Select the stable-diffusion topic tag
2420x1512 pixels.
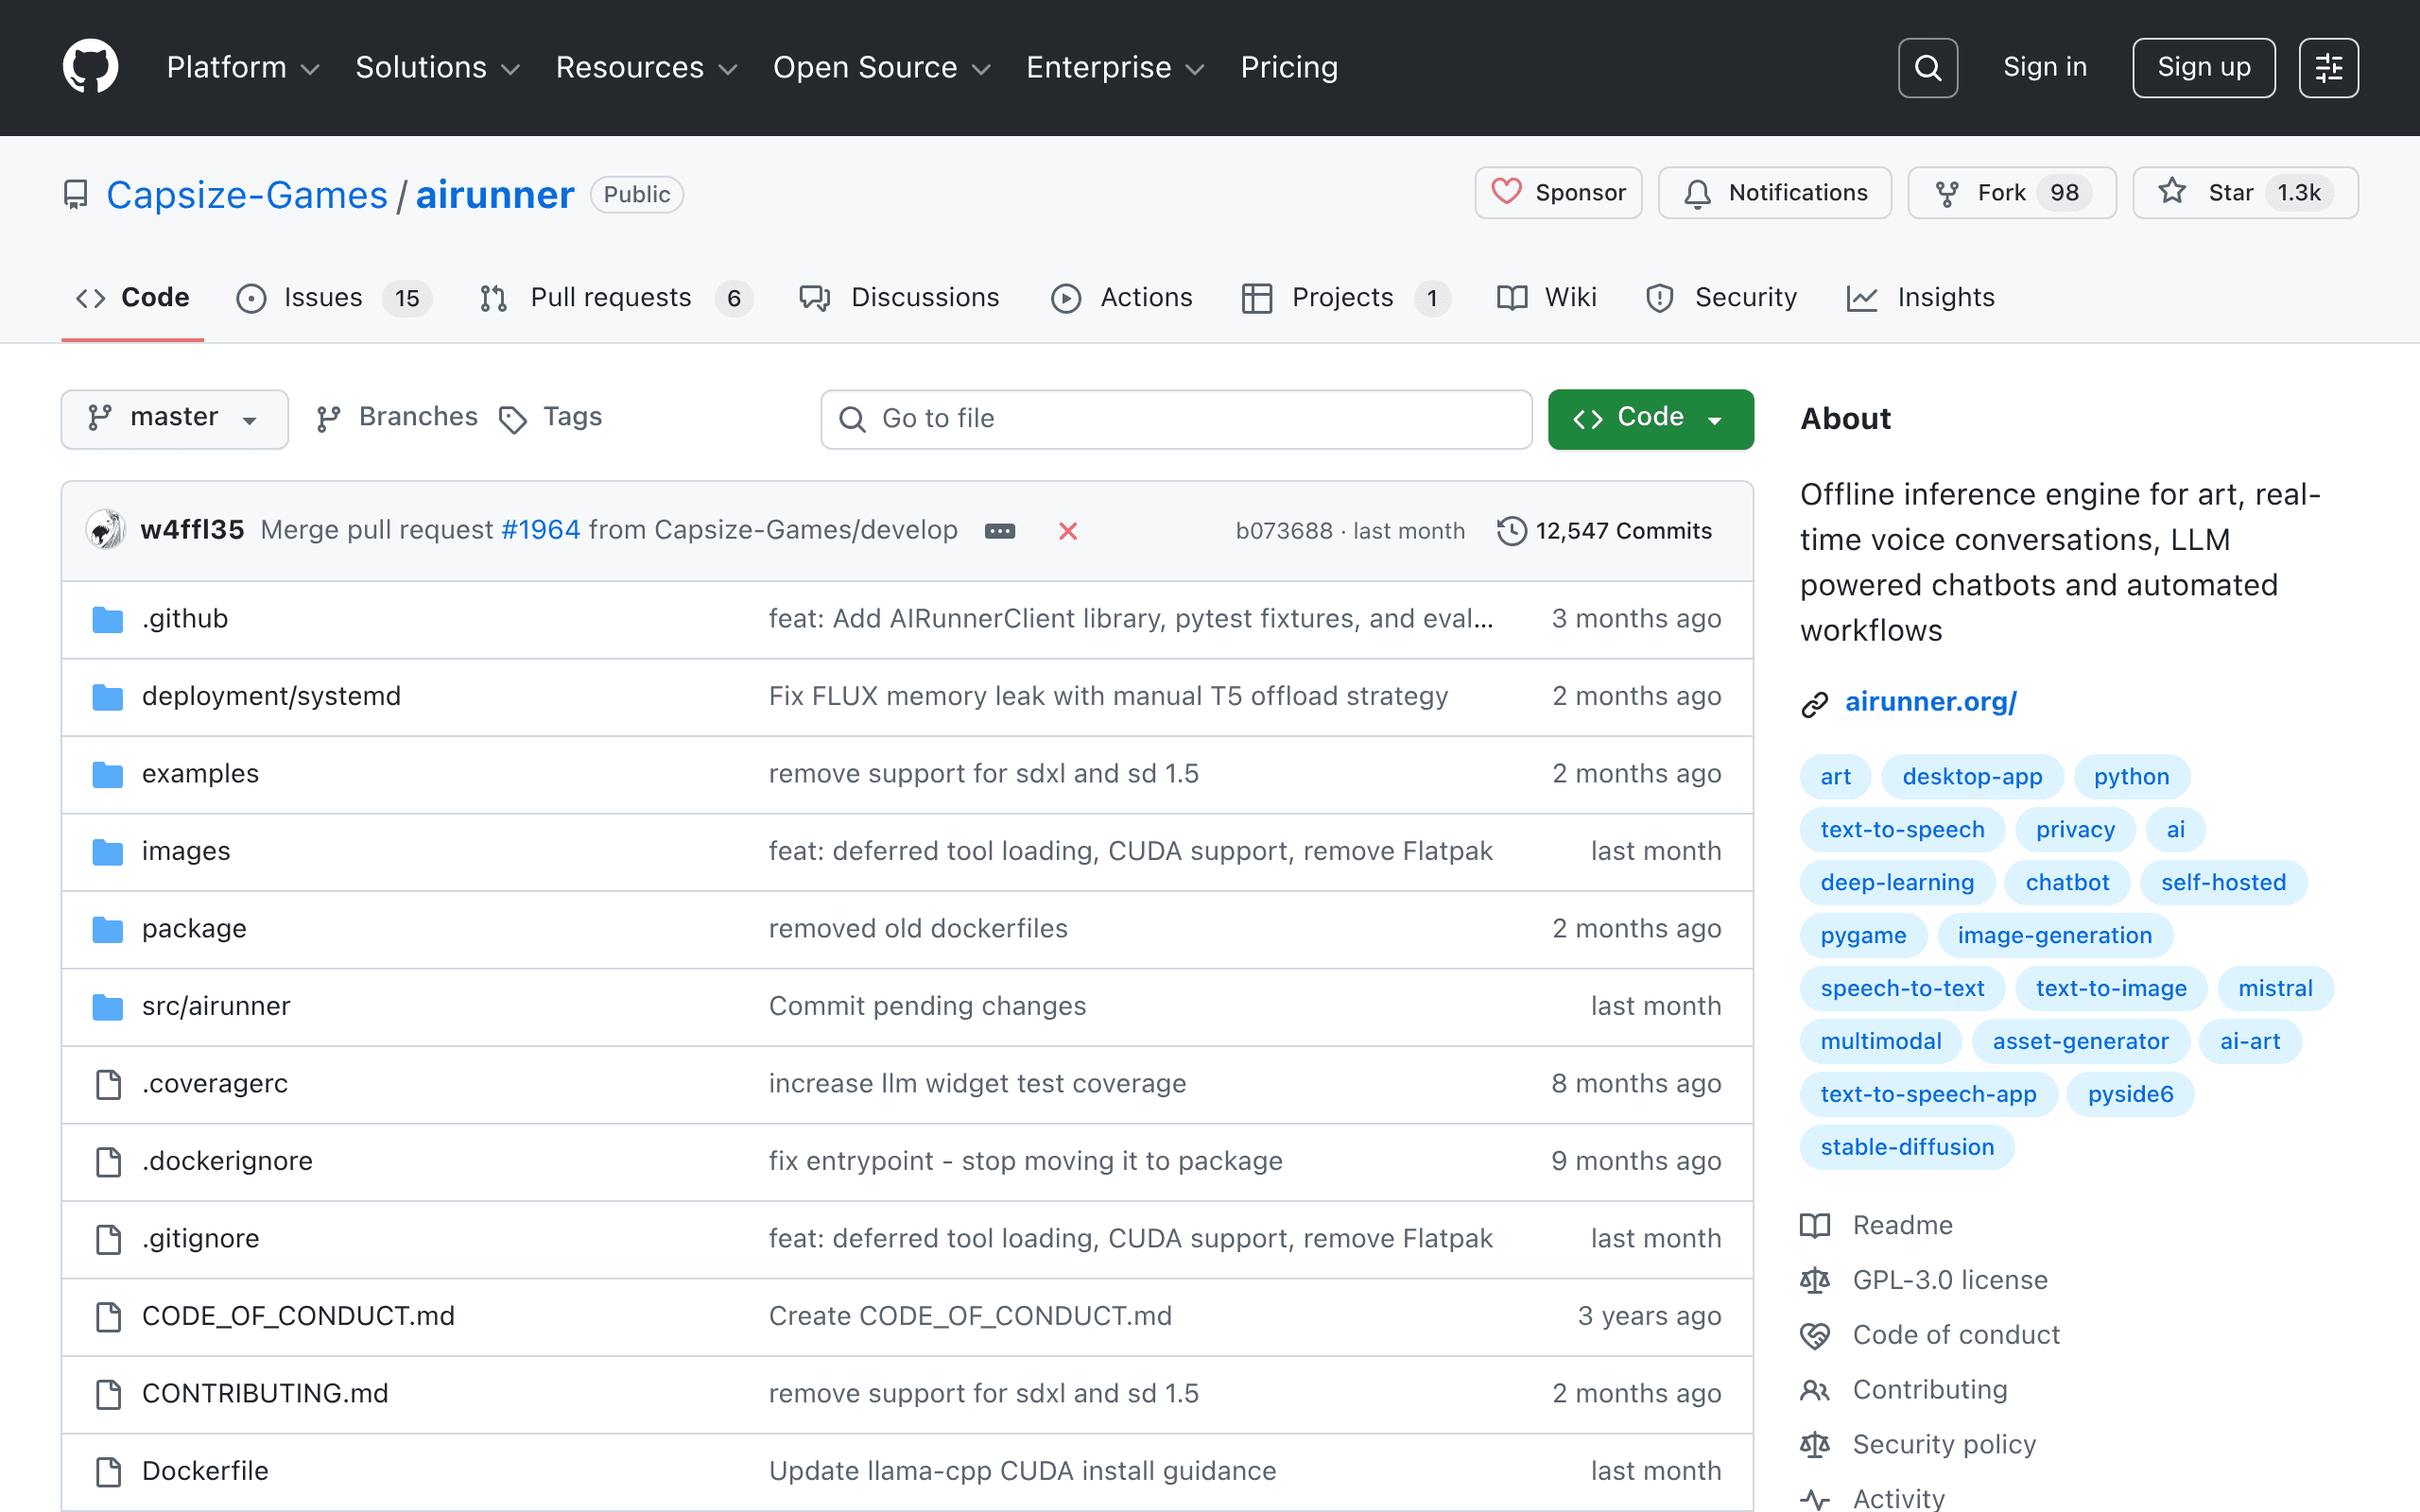click(x=1906, y=1147)
